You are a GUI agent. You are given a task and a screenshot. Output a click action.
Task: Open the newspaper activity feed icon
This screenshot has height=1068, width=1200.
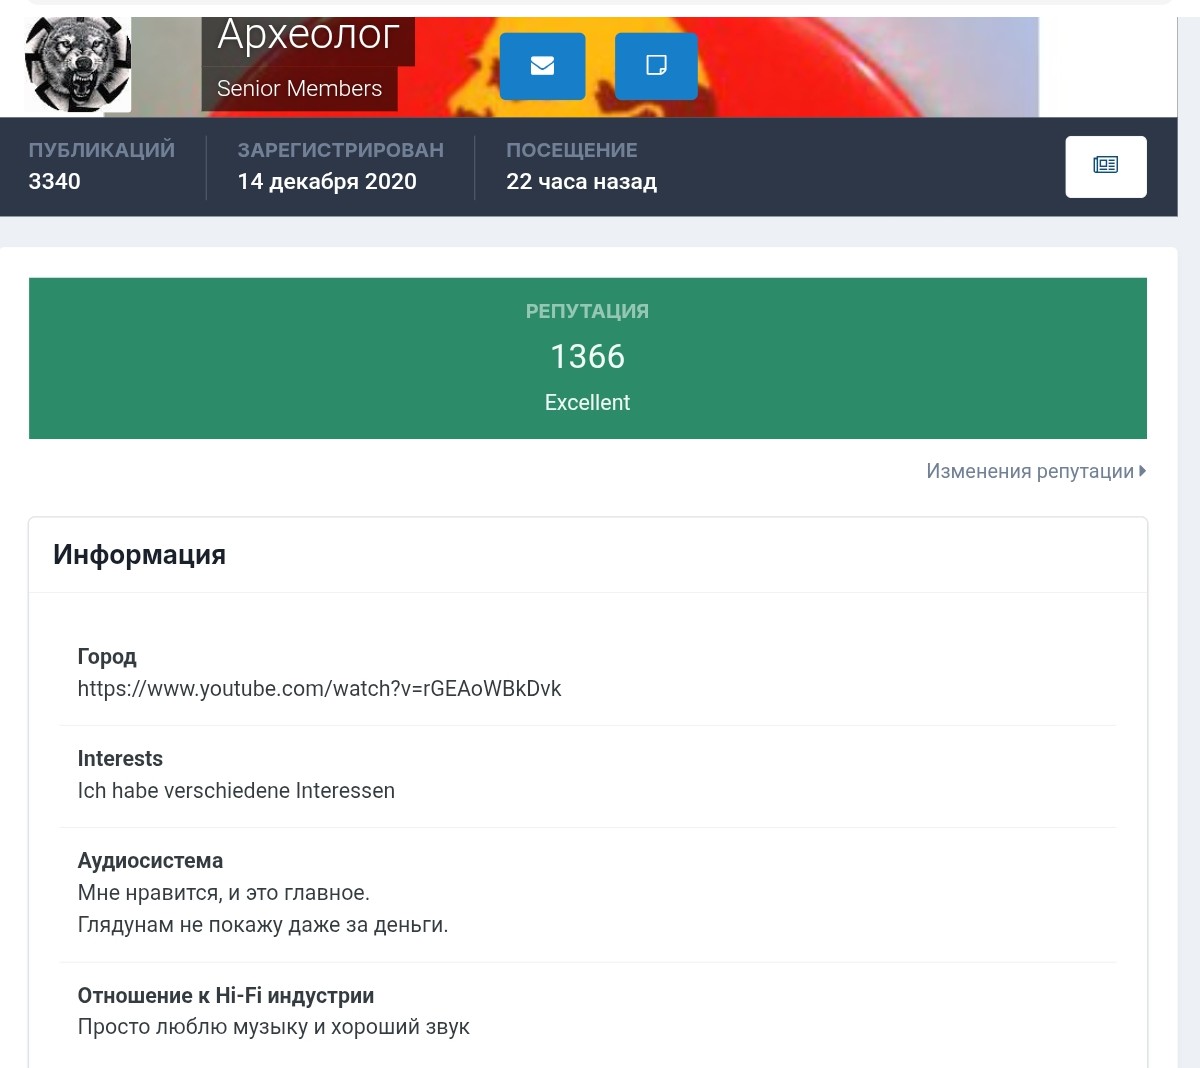click(x=1105, y=166)
